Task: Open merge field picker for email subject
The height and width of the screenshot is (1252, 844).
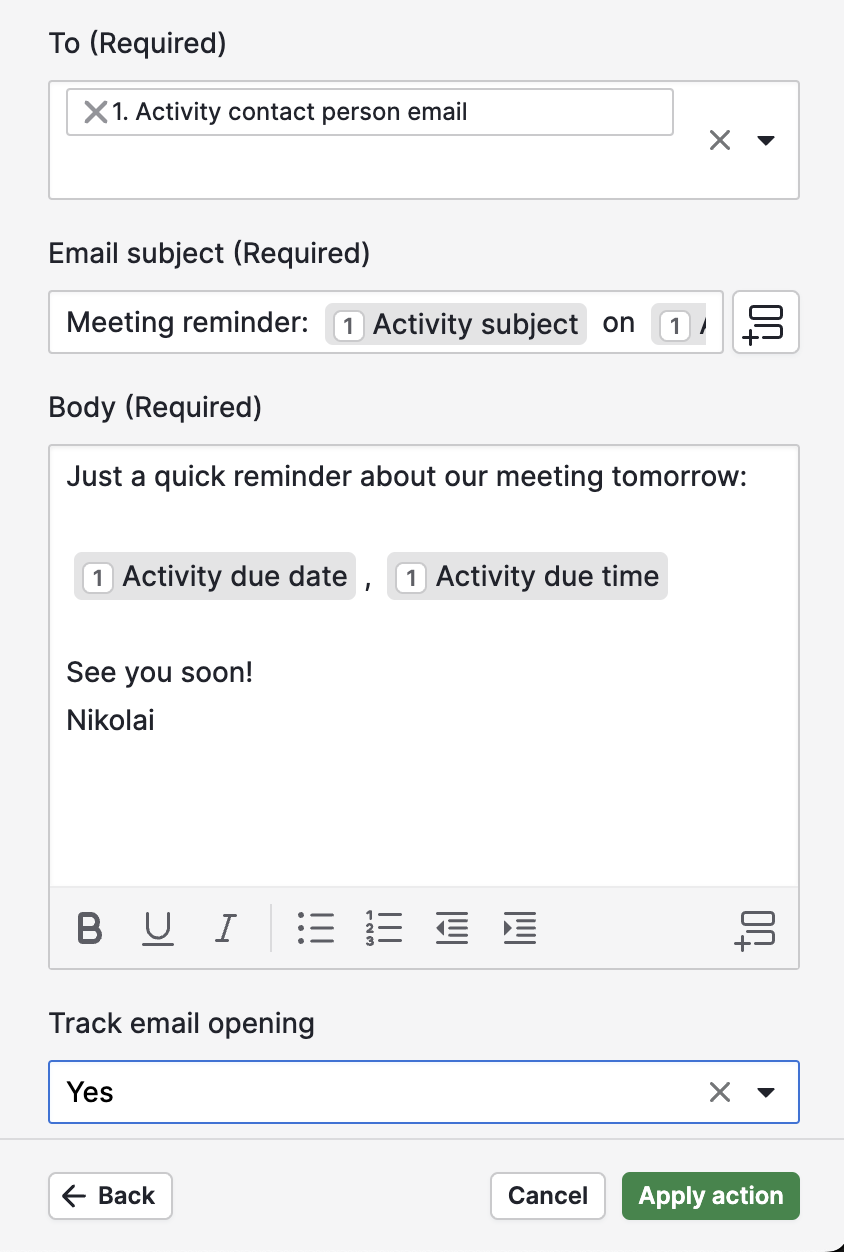Action: pyautogui.click(x=766, y=322)
